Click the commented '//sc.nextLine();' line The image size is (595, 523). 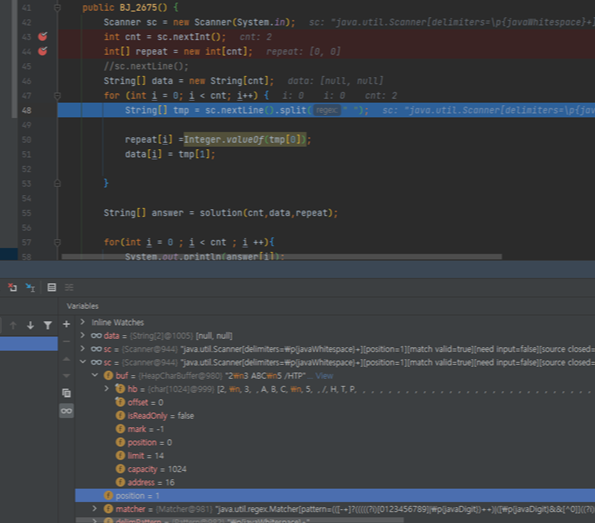click(146, 66)
